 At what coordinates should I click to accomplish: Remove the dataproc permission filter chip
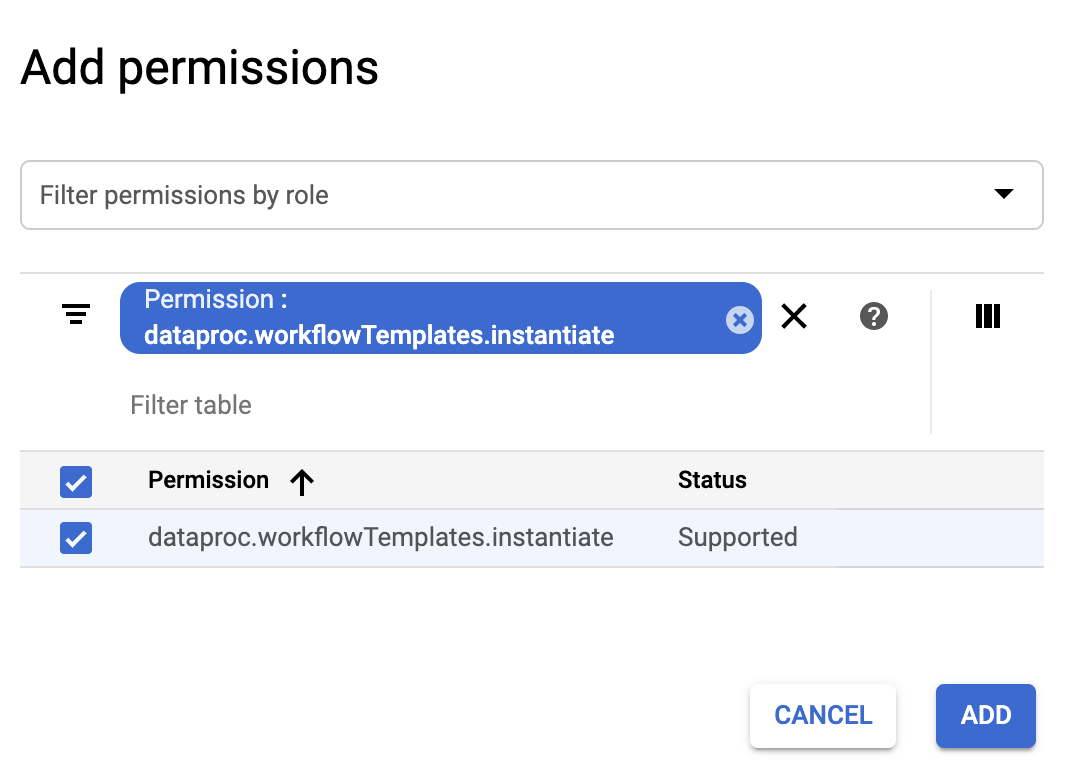[739, 319]
